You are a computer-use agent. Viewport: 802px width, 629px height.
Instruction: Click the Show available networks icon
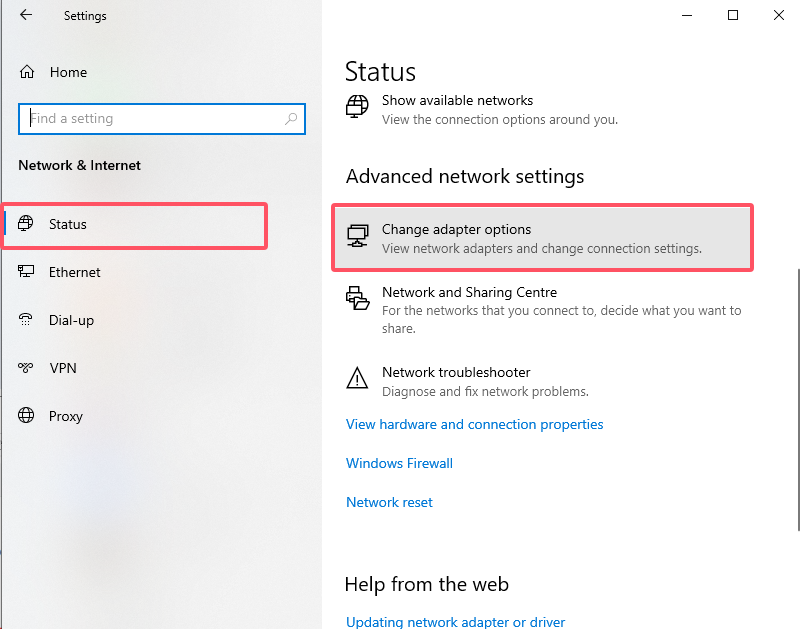(x=357, y=106)
